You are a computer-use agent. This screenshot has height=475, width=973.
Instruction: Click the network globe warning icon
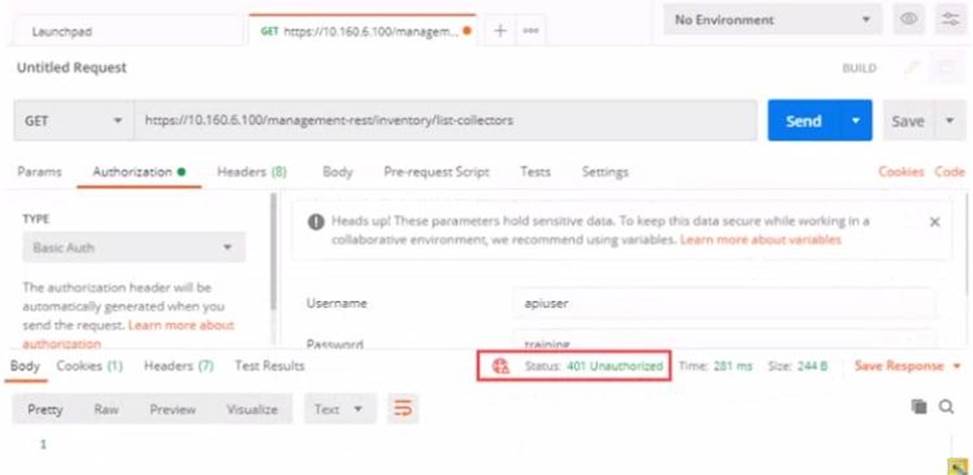coord(500,366)
